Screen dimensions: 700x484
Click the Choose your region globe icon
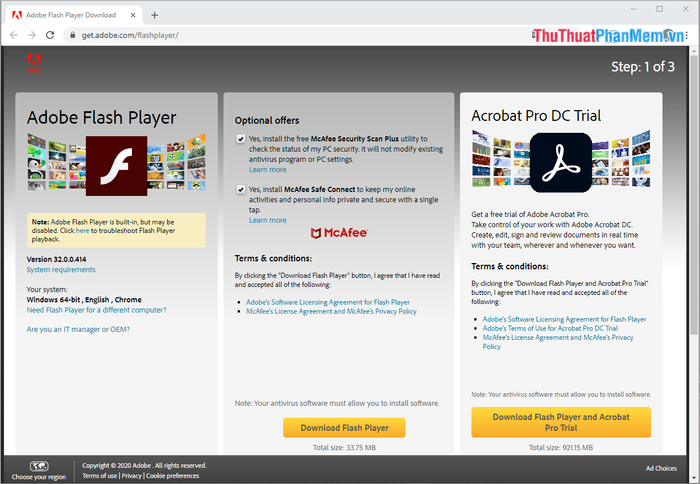39,466
